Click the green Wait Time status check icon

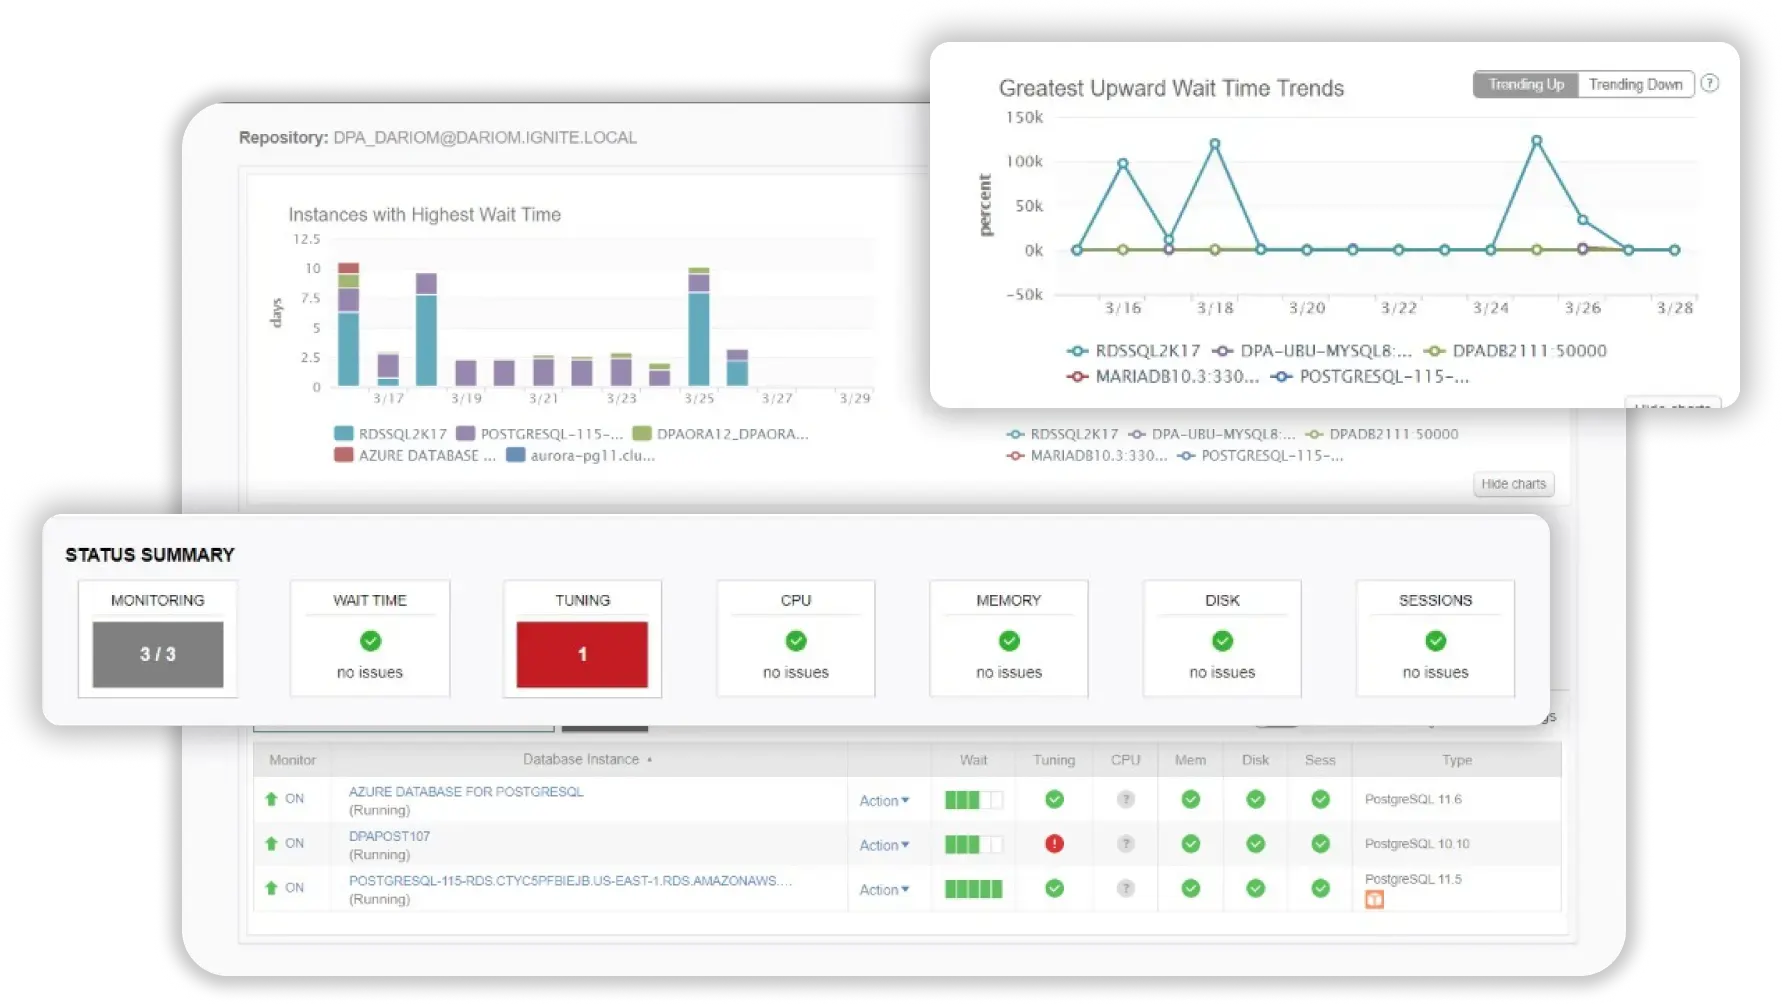[369, 640]
